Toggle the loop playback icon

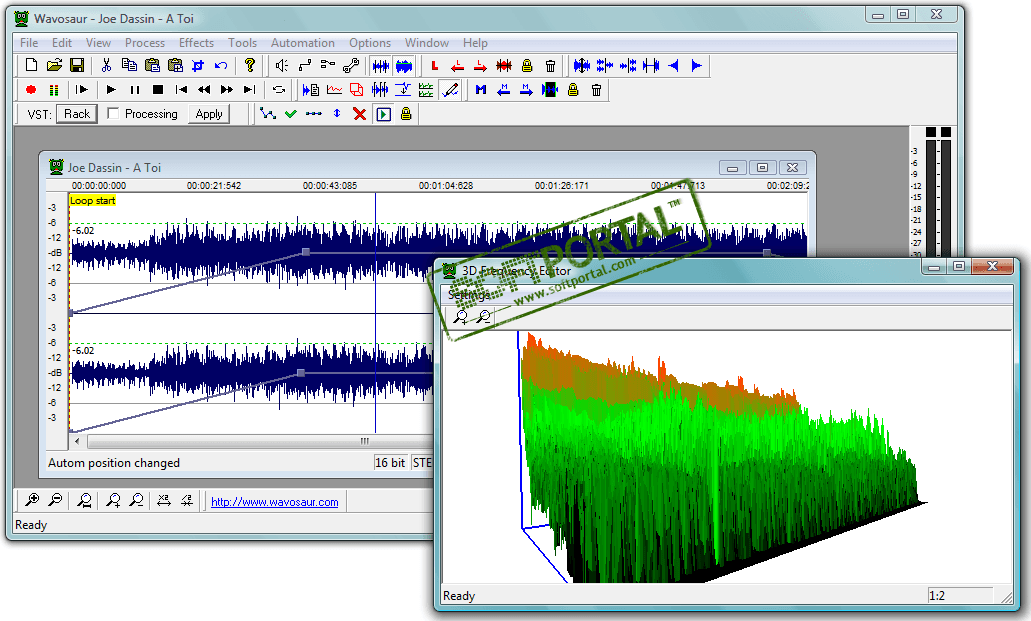[x=279, y=90]
